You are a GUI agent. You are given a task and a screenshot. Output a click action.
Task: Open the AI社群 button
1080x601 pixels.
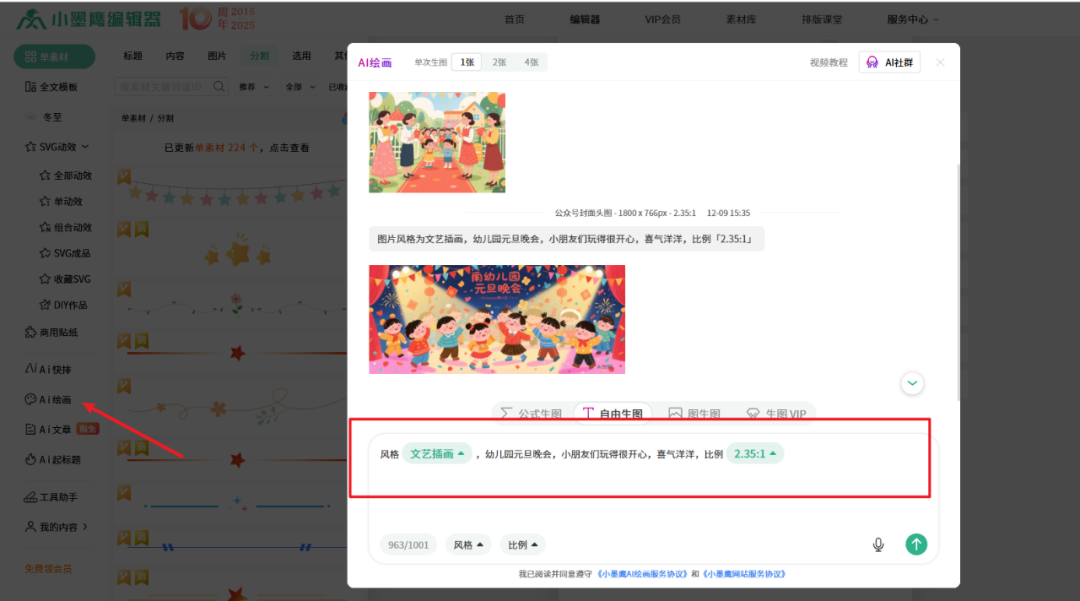(889, 61)
